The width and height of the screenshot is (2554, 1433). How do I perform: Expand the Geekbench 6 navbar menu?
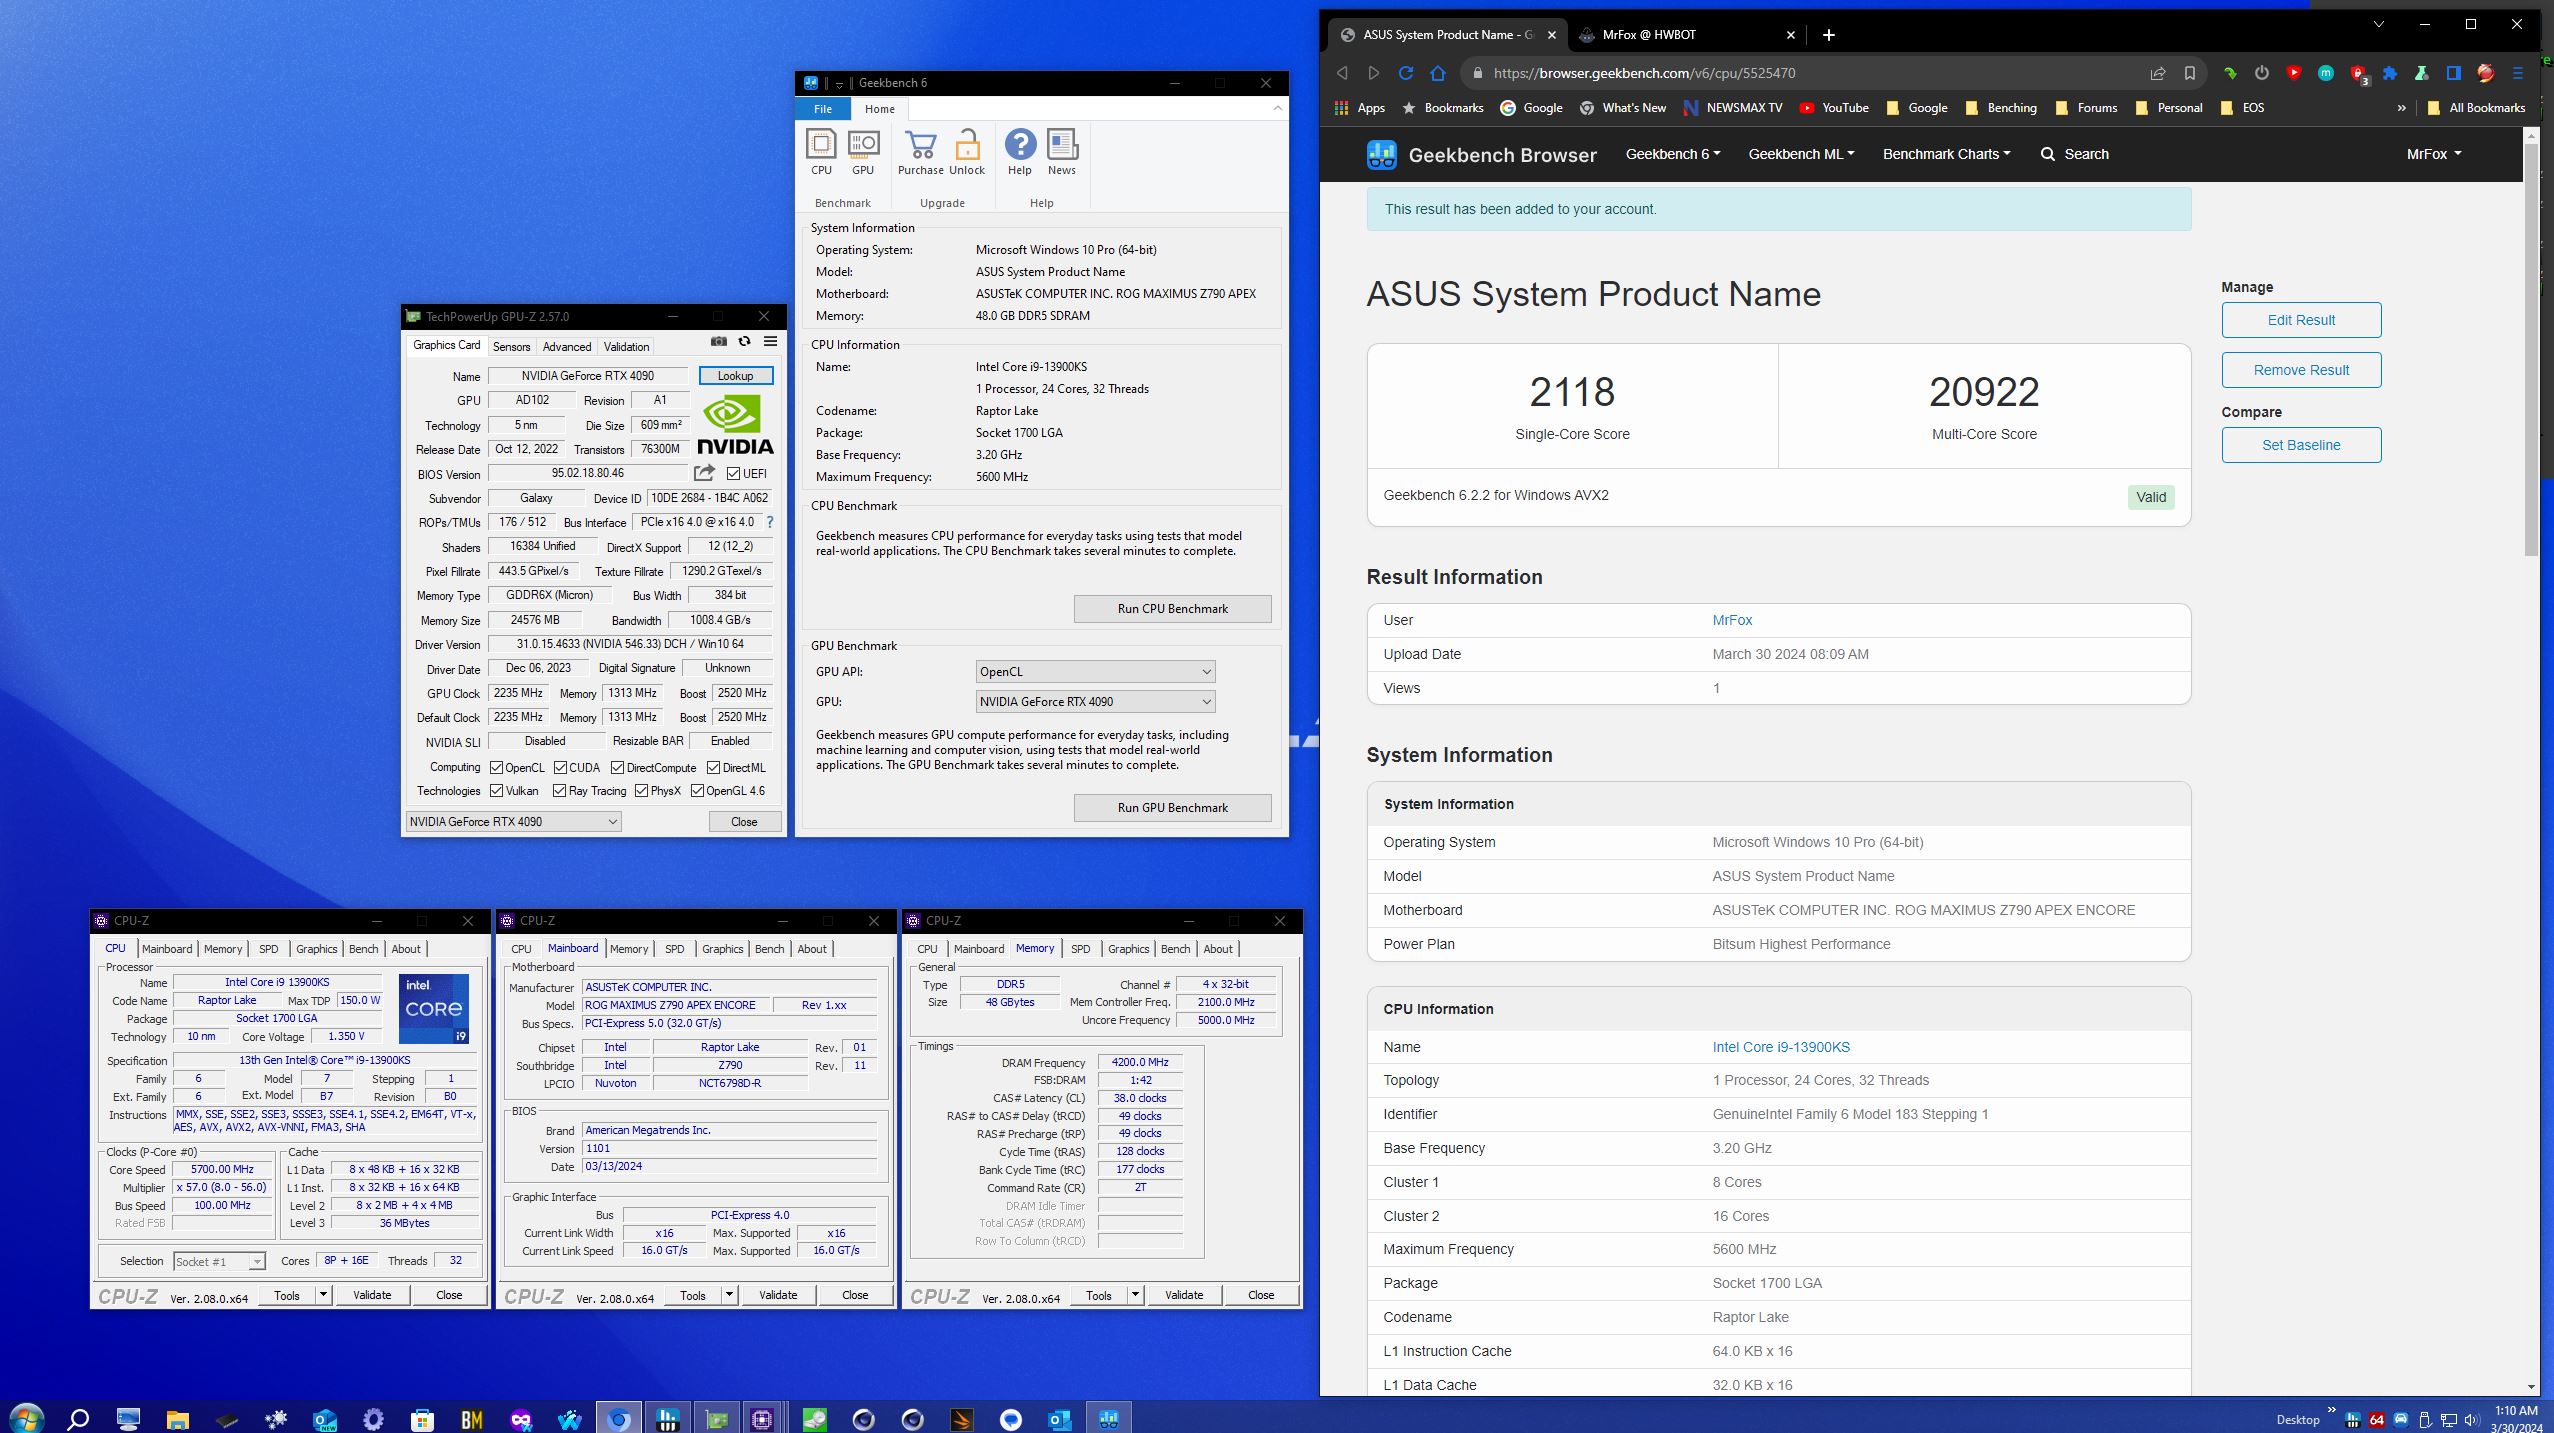(1672, 154)
